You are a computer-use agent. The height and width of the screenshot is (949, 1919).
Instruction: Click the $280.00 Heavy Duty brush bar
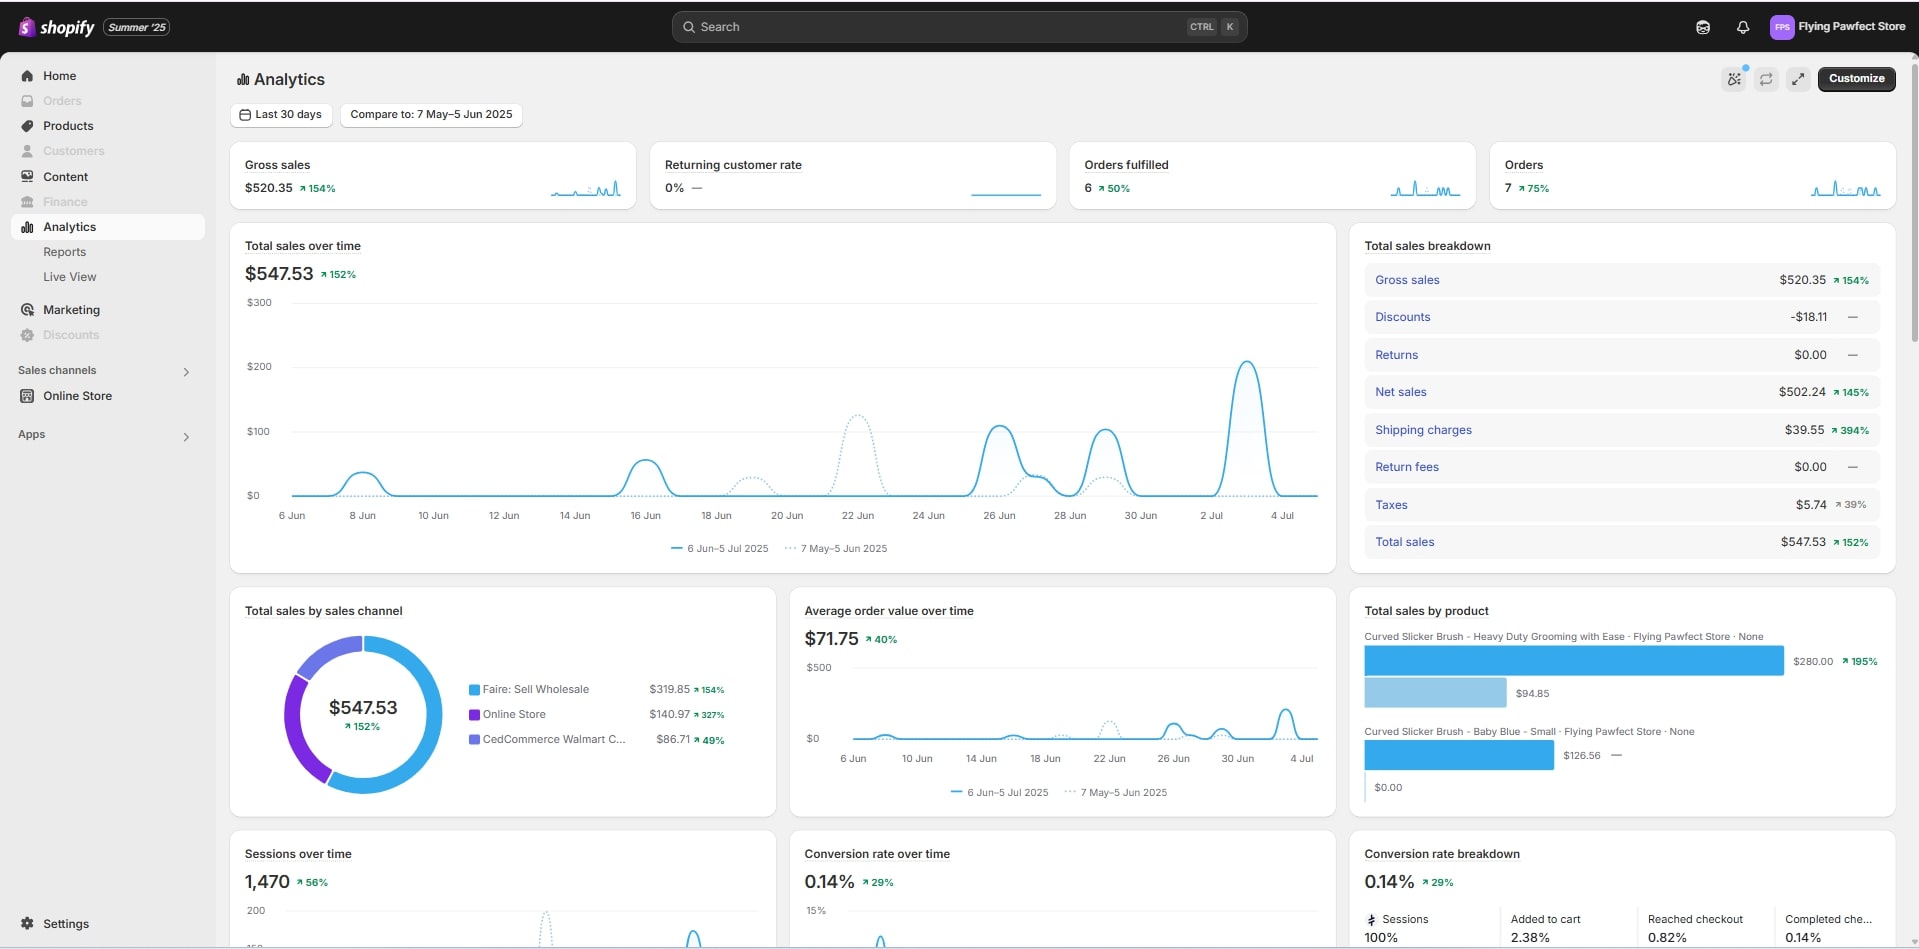[x=1574, y=661]
